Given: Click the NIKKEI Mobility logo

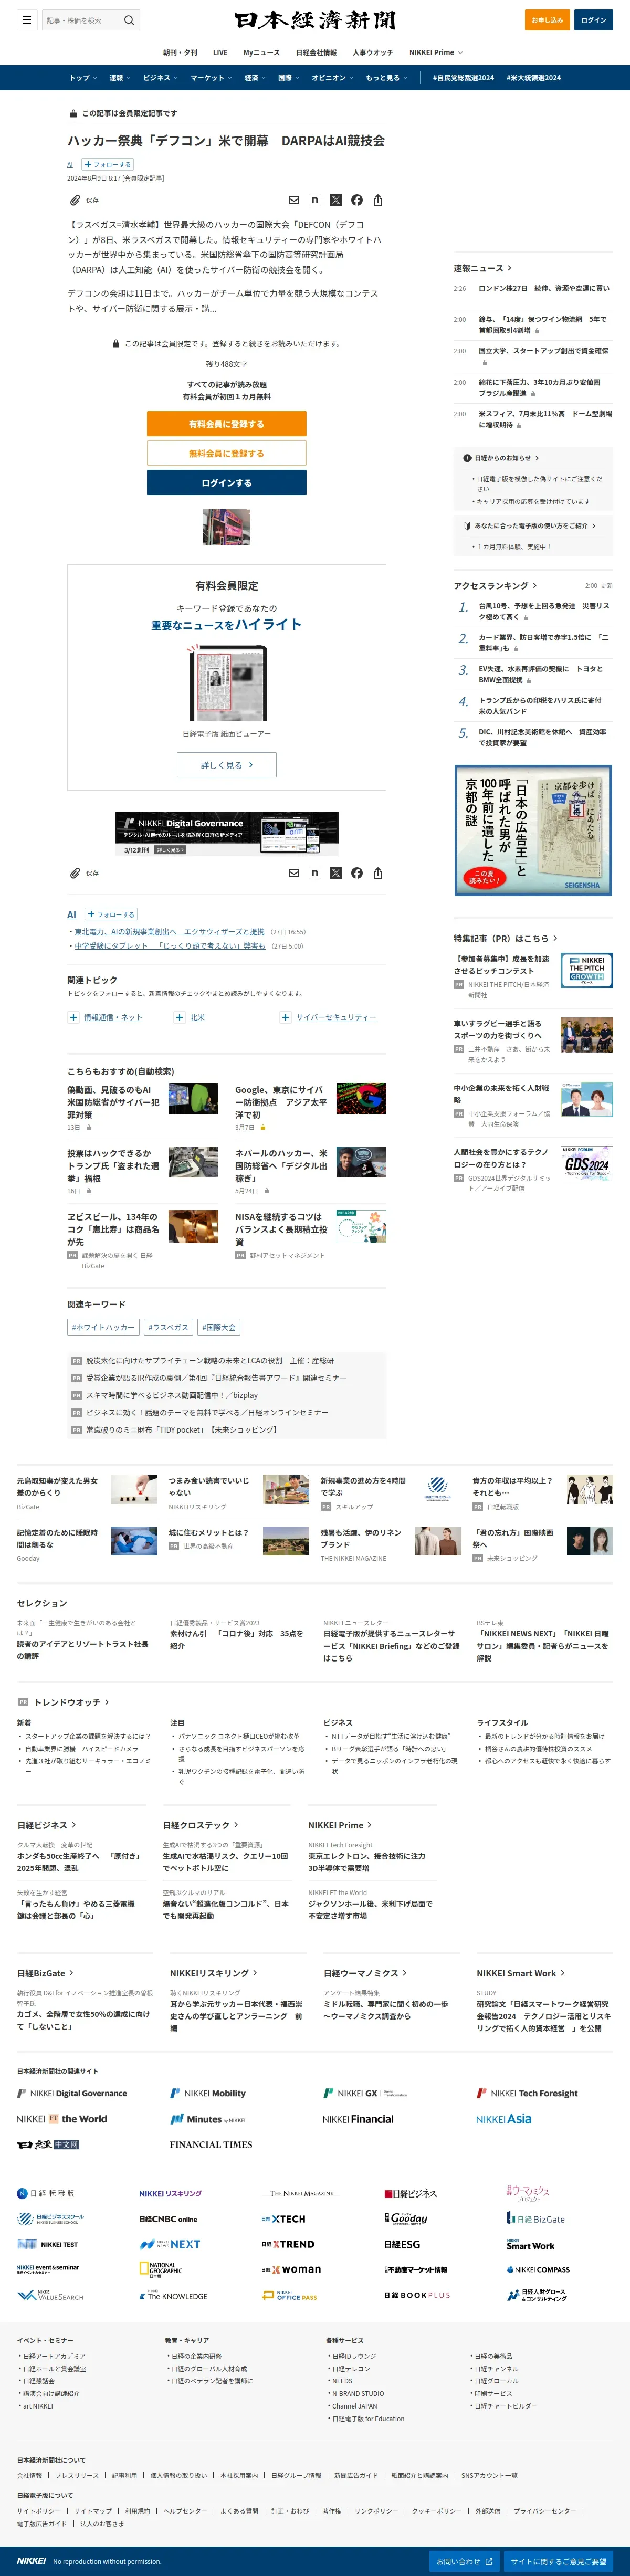Looking at the screenshot, I should click(x=208, y=2093).
